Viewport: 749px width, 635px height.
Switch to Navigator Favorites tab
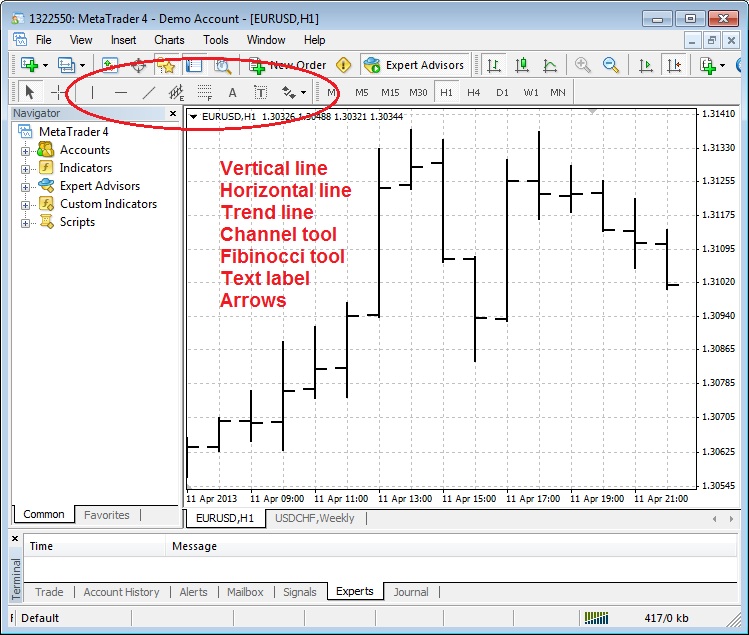(107, 515)
